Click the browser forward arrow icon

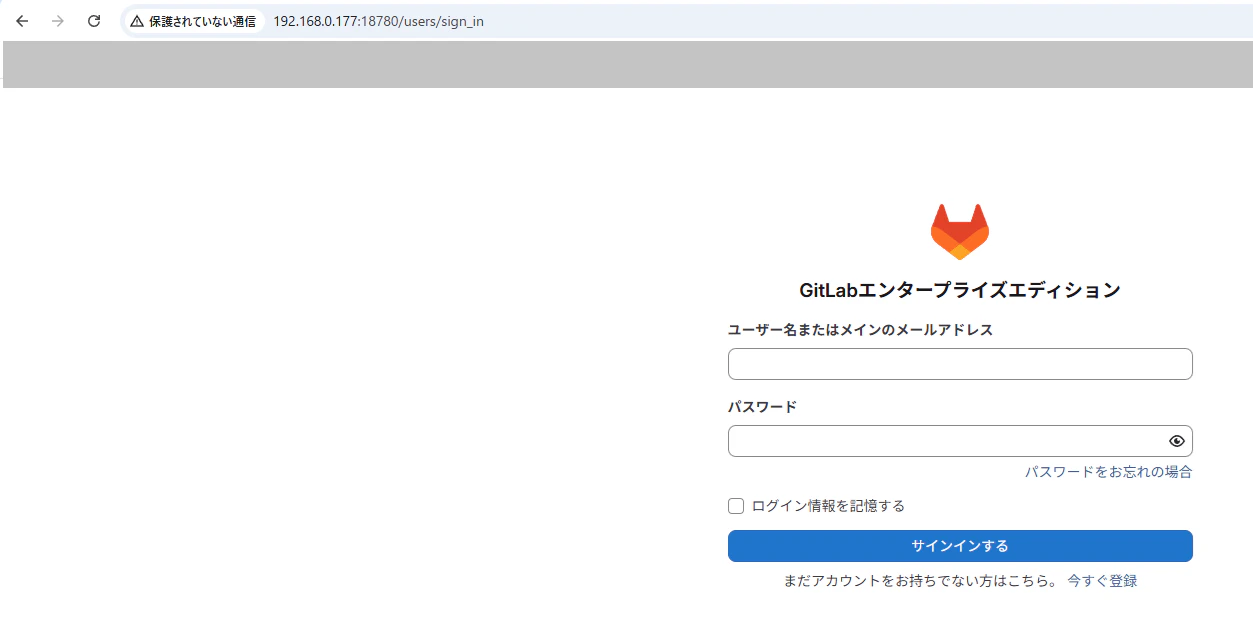click(x=57, y=20)
